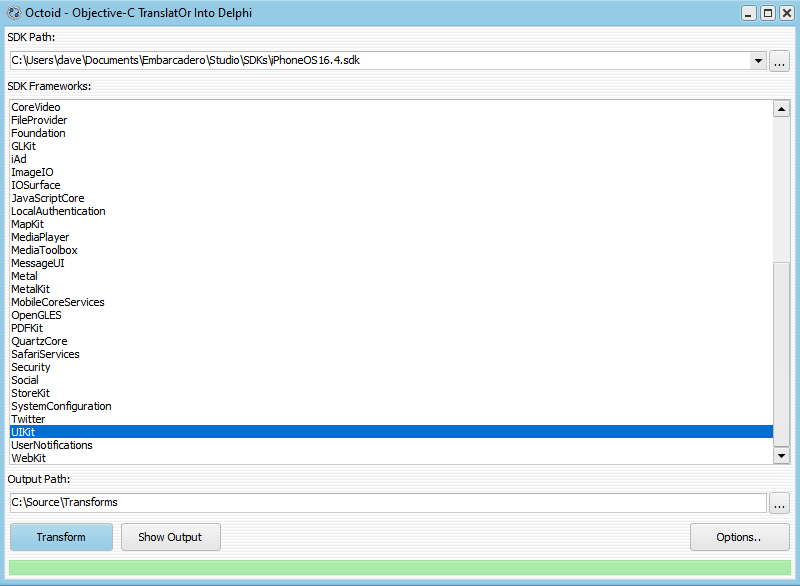The height and width of the screenshot is (586, 800).
Task: Minimize the Octoid window
Action: point(748,13)
